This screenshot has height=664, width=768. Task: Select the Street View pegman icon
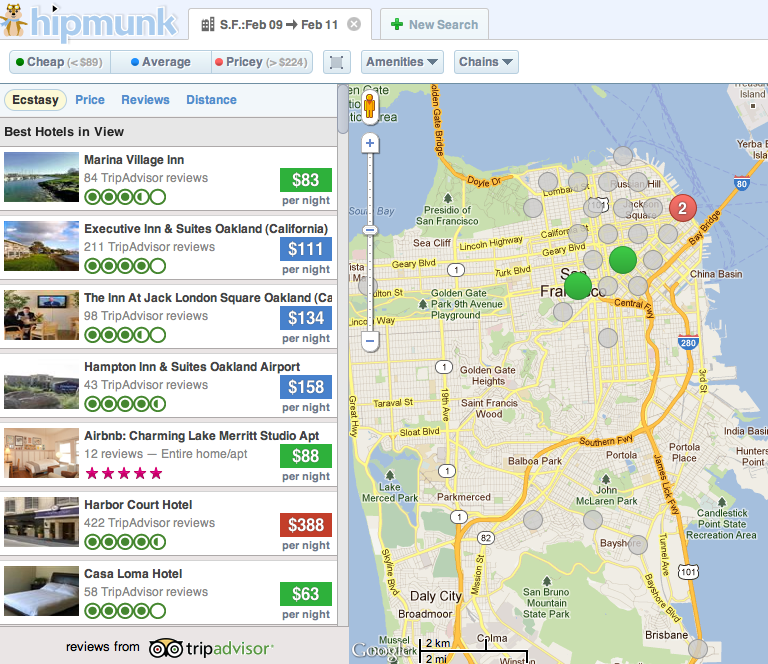(370, 107)
